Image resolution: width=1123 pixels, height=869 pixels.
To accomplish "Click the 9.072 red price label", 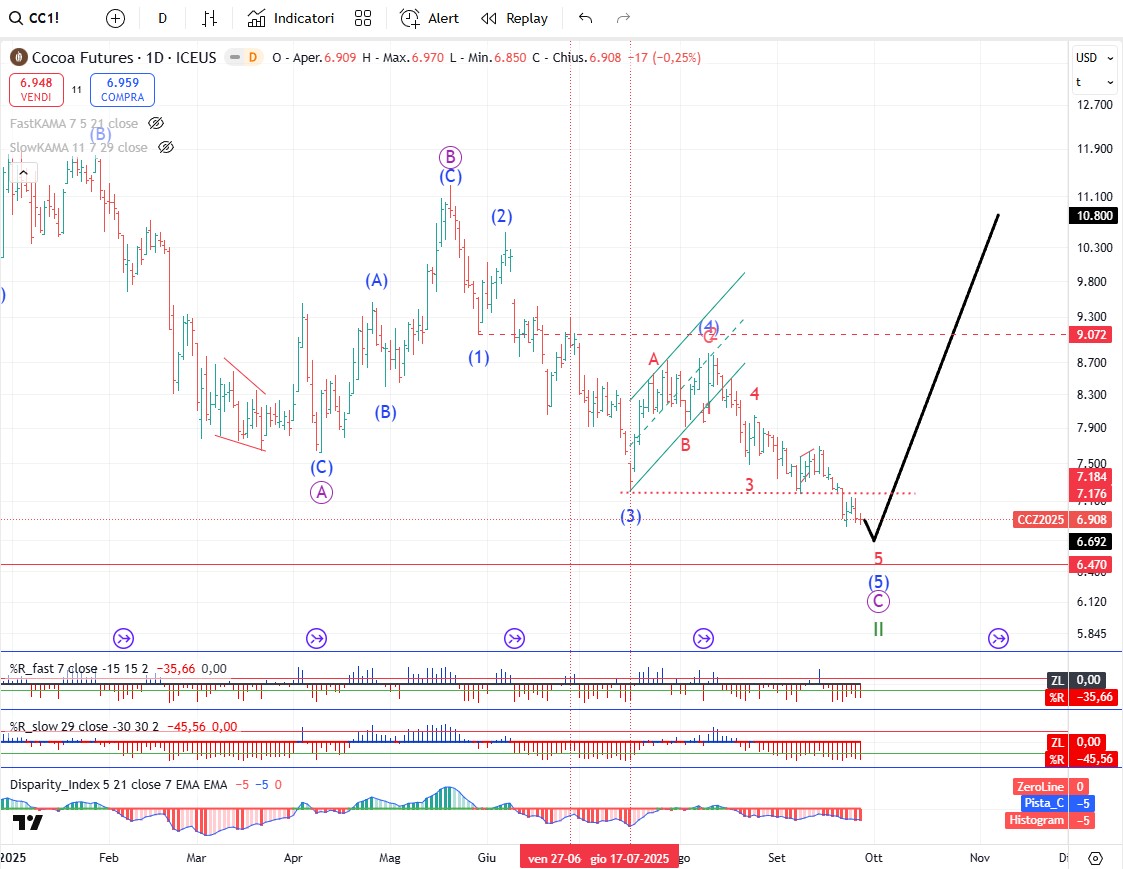I will (1091, 335).
